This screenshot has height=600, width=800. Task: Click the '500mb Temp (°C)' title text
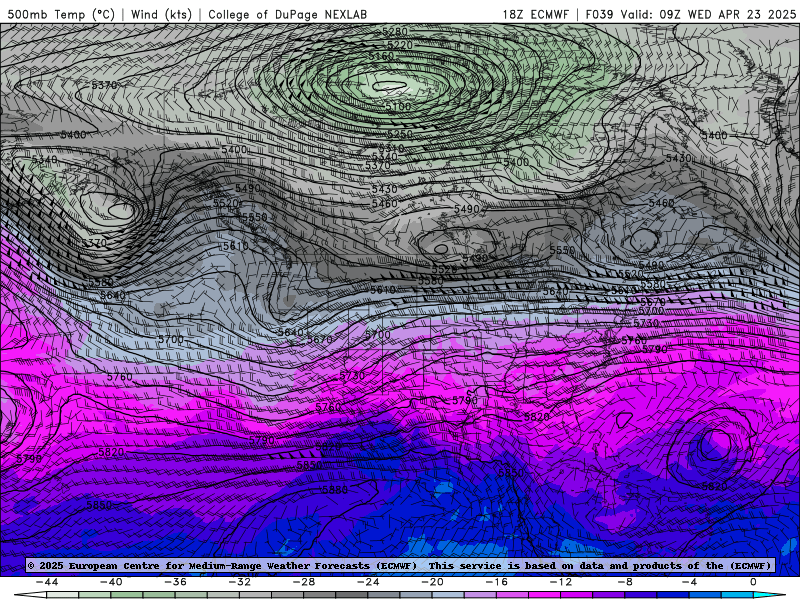click(61, 14)
